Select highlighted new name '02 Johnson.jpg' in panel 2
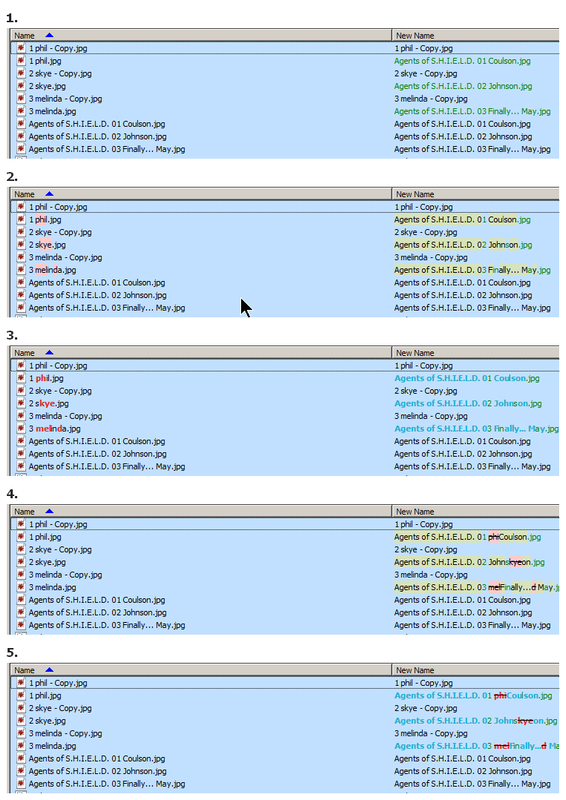The width and height of the screenshot is (566, 800). click(463, 245)
